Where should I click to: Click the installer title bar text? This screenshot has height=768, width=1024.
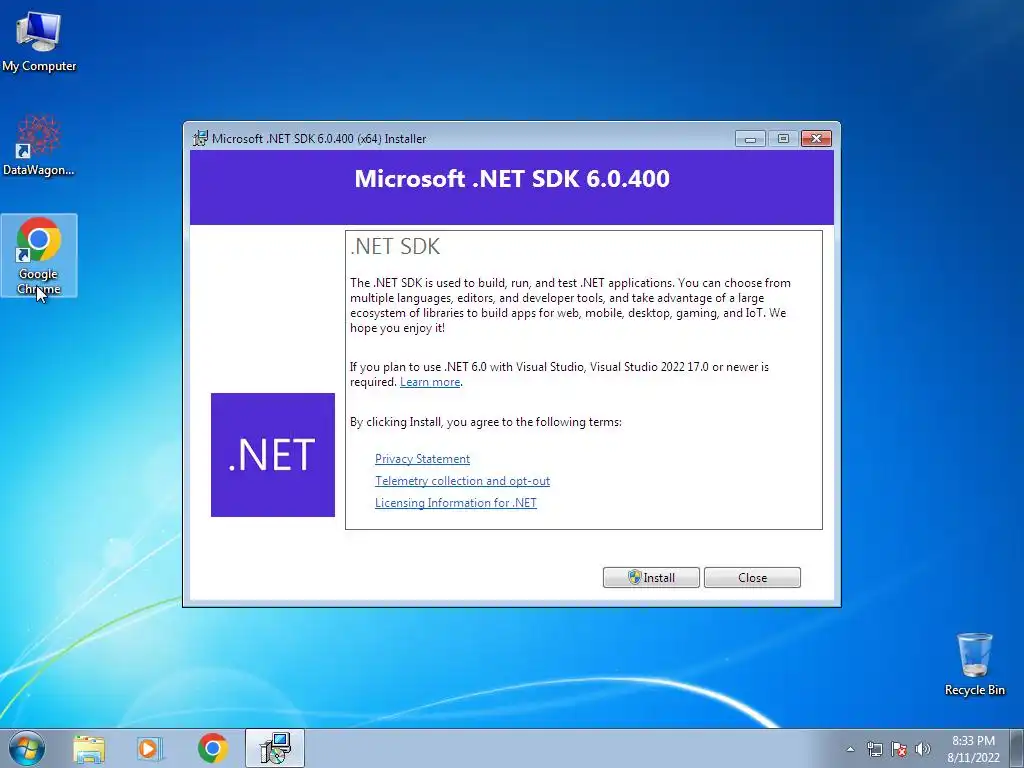coord(319,138)
